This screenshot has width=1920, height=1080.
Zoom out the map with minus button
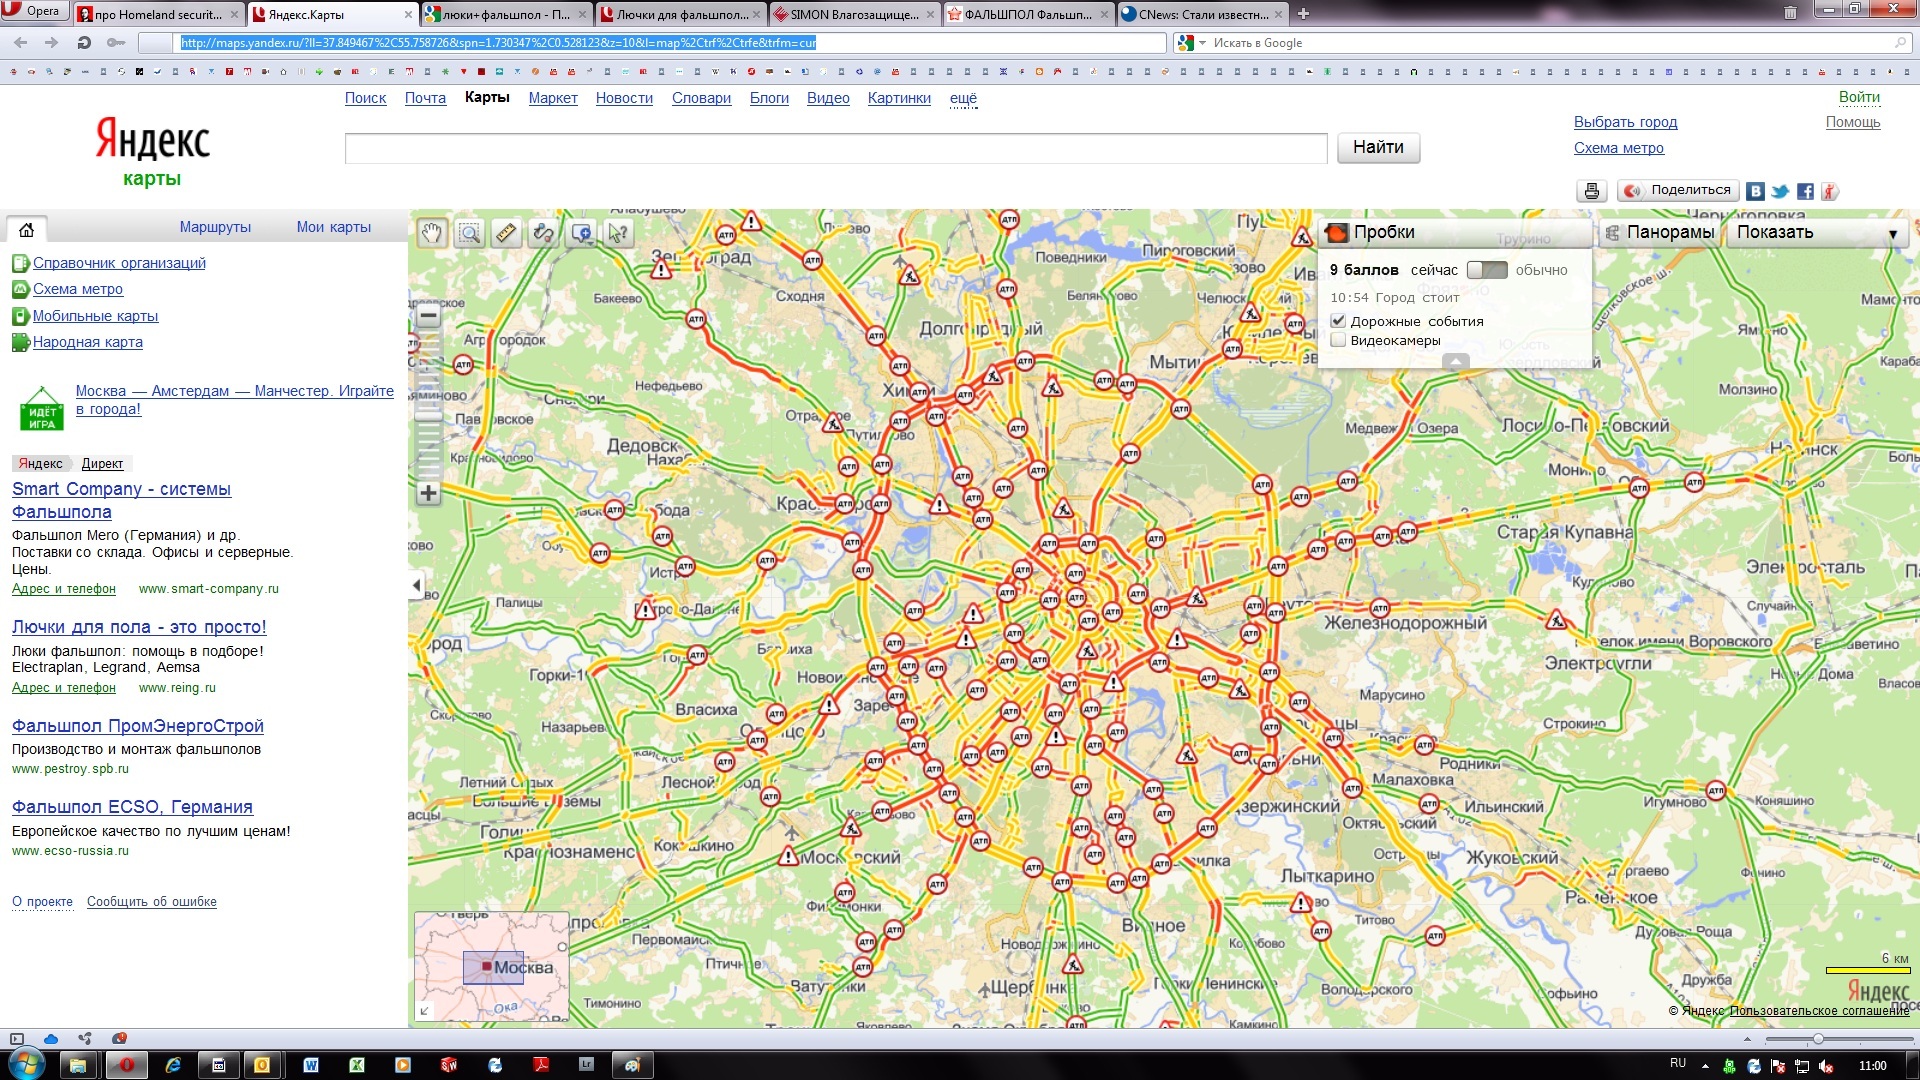428,316
